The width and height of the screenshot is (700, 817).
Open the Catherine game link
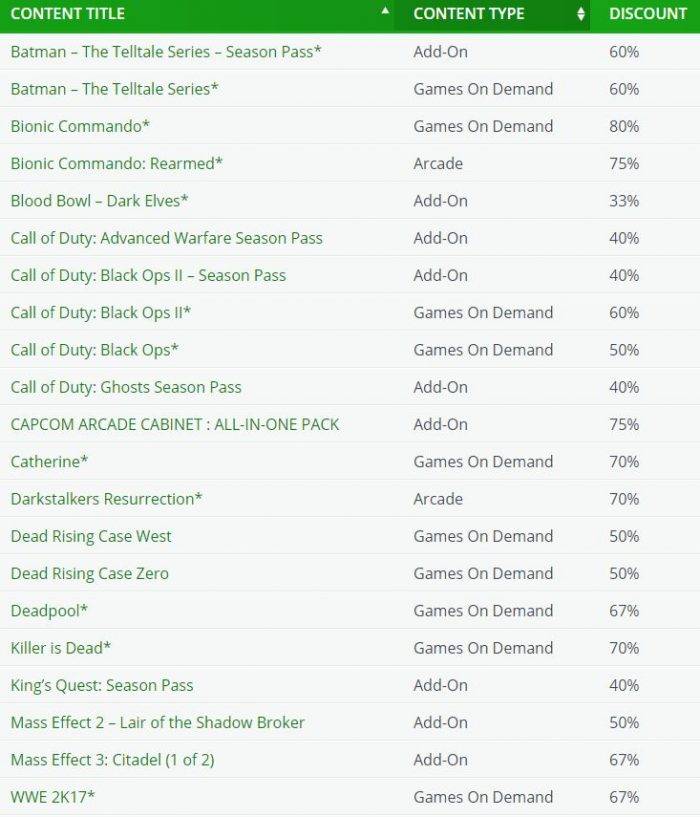click(50, 462)
